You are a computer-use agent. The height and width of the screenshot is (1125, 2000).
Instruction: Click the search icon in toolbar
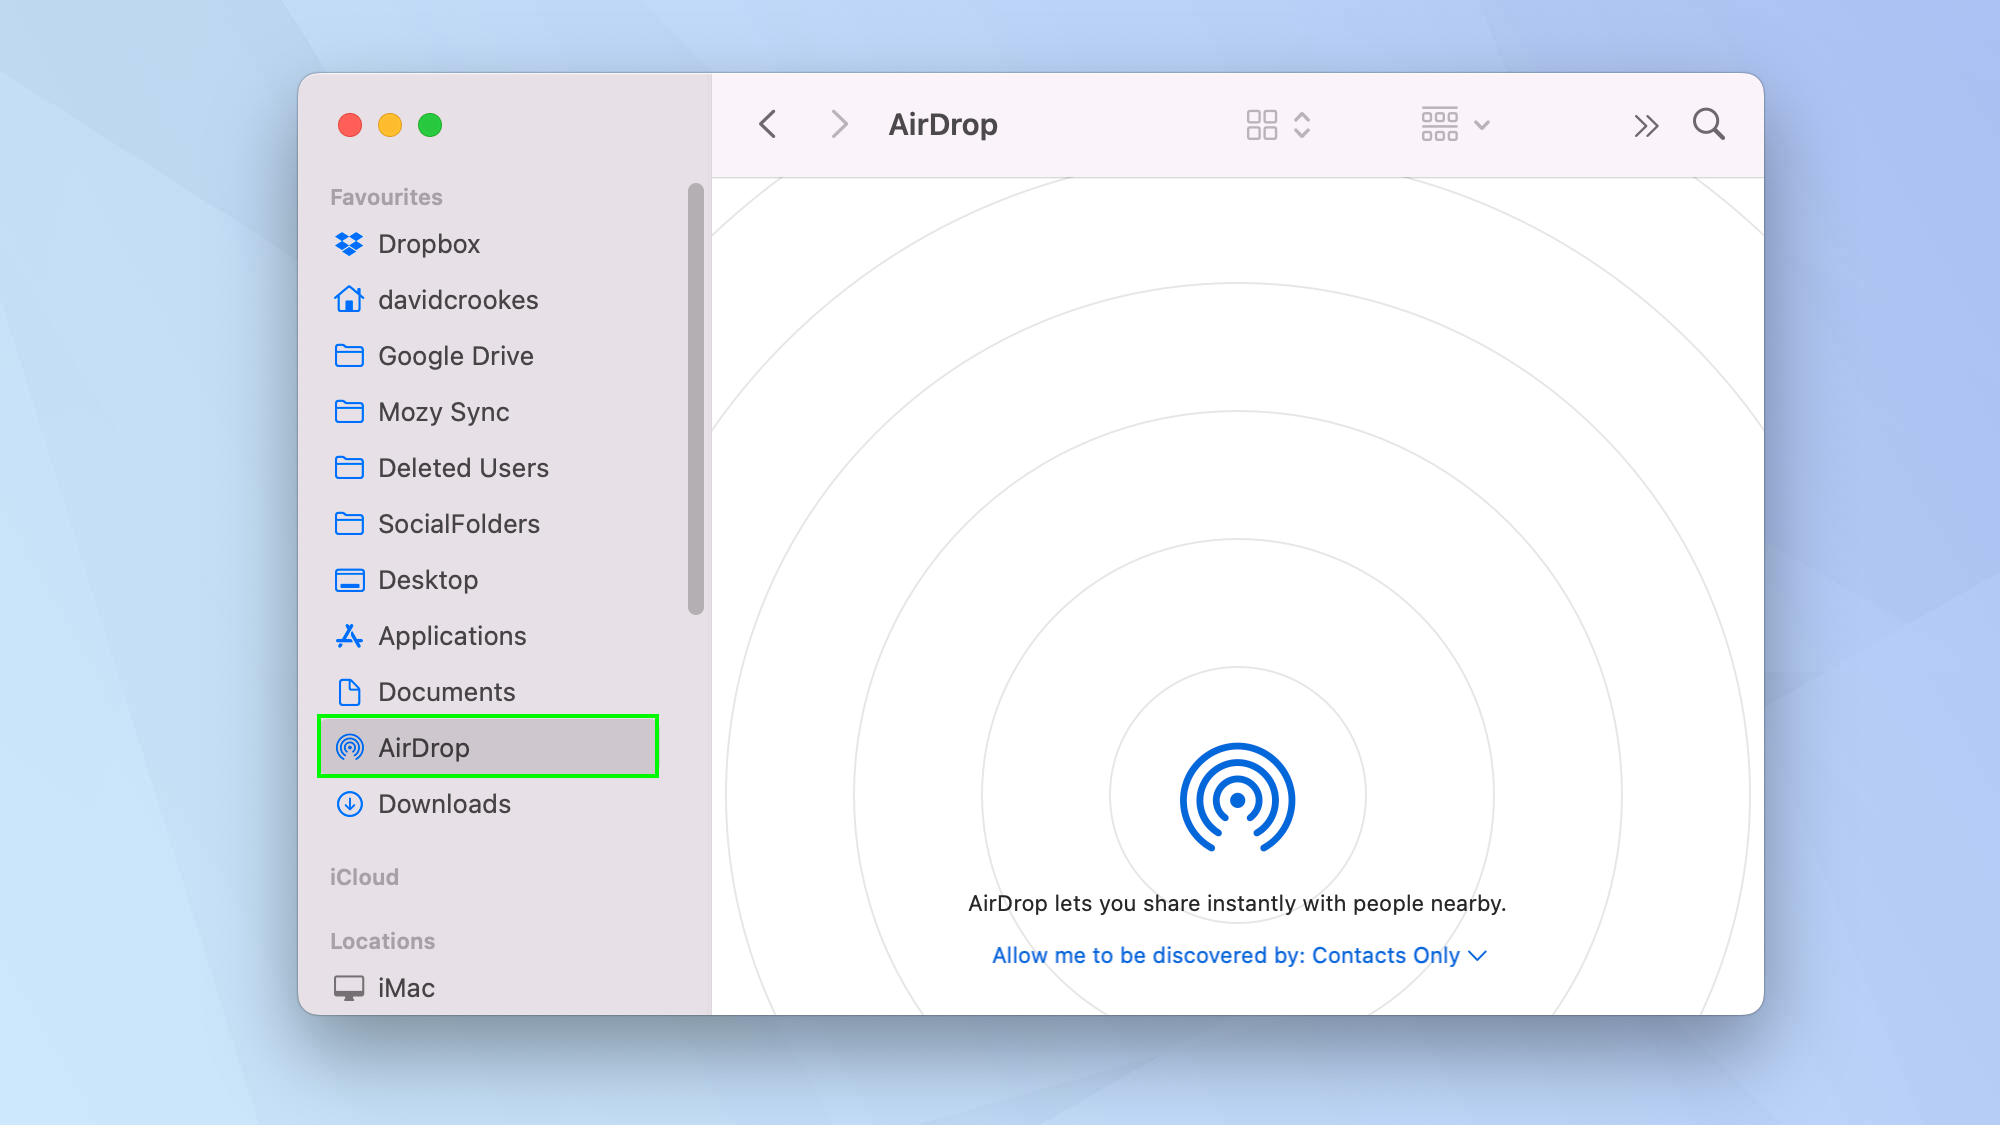[1710, 125]
